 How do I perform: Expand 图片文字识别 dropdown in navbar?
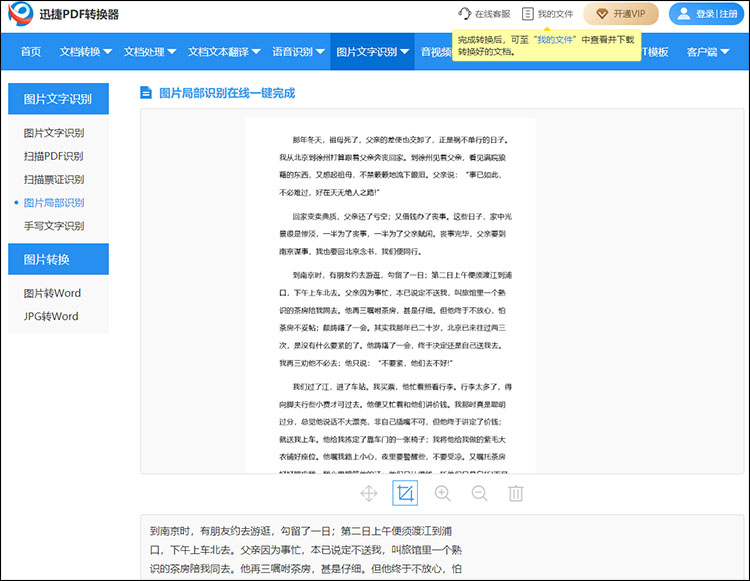click(x=372, y=52)
